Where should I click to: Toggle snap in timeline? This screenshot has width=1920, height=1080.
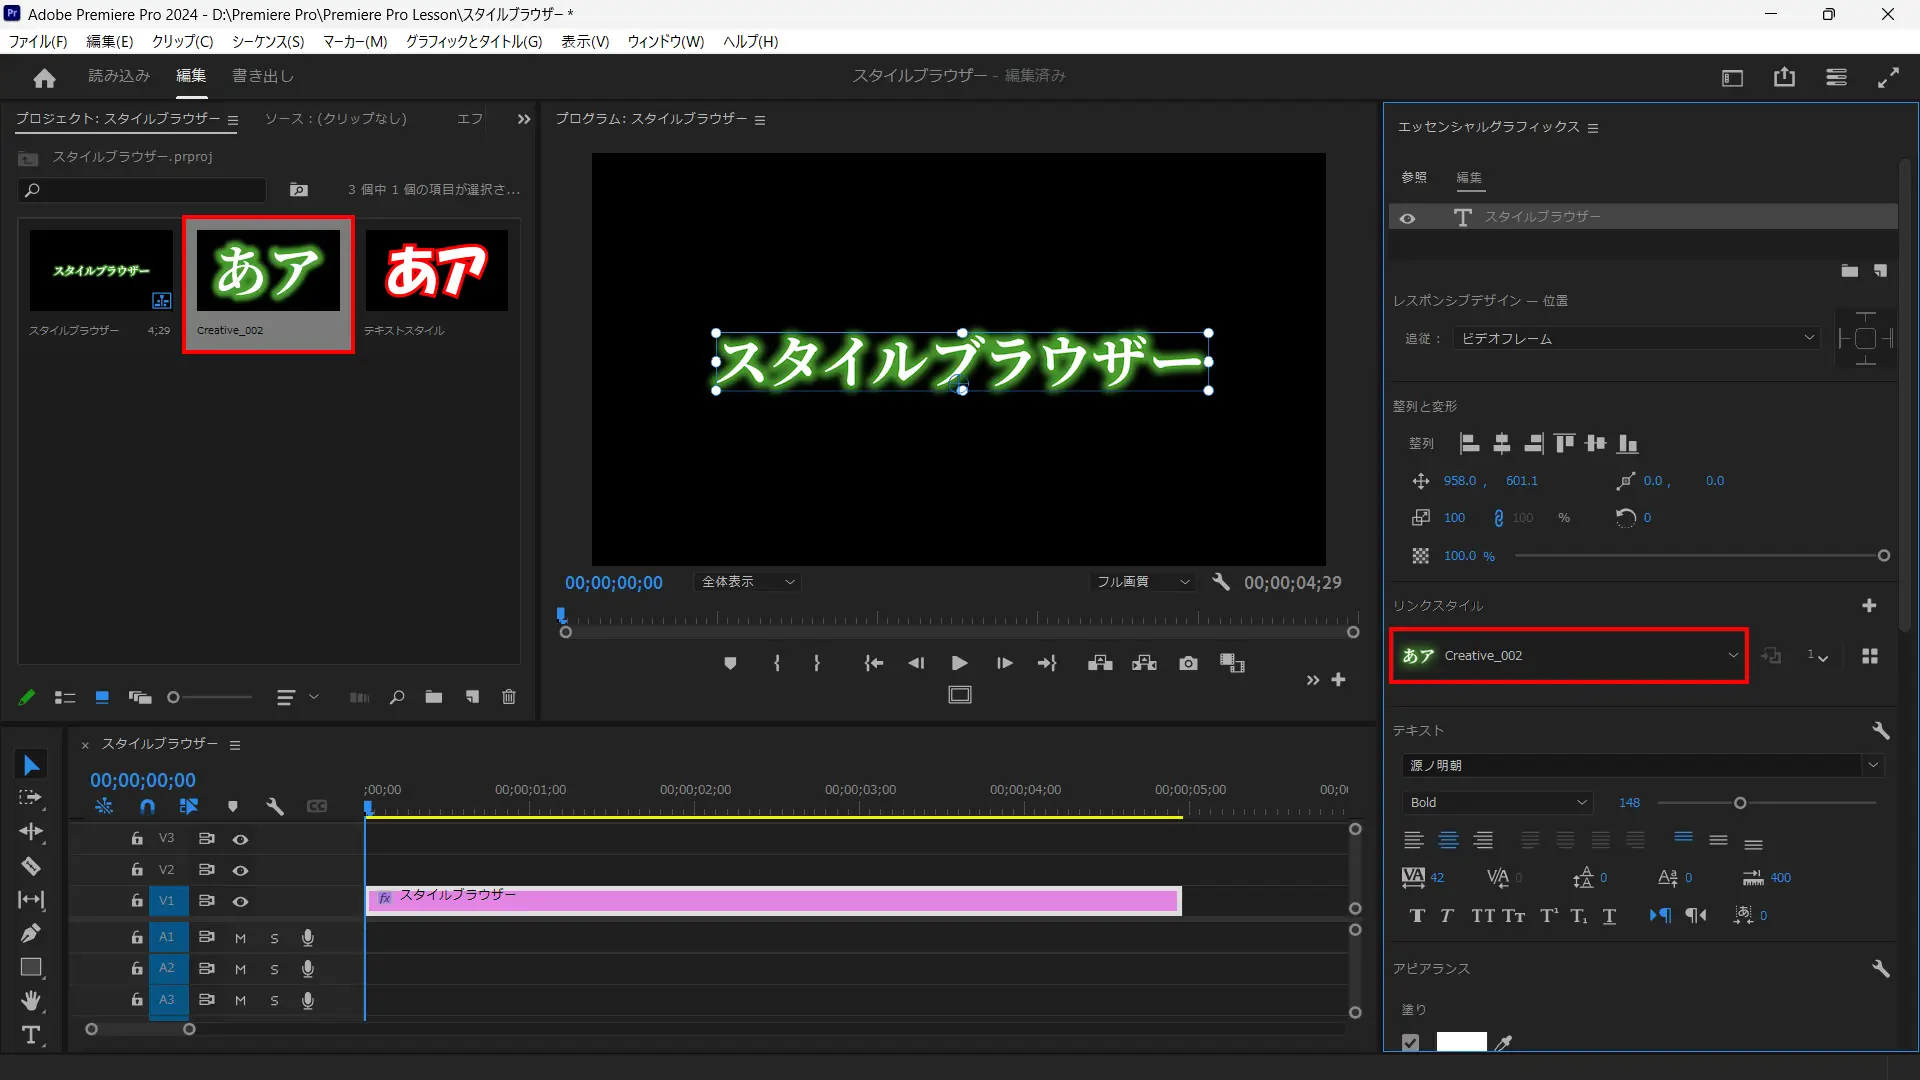pos(148,806)
